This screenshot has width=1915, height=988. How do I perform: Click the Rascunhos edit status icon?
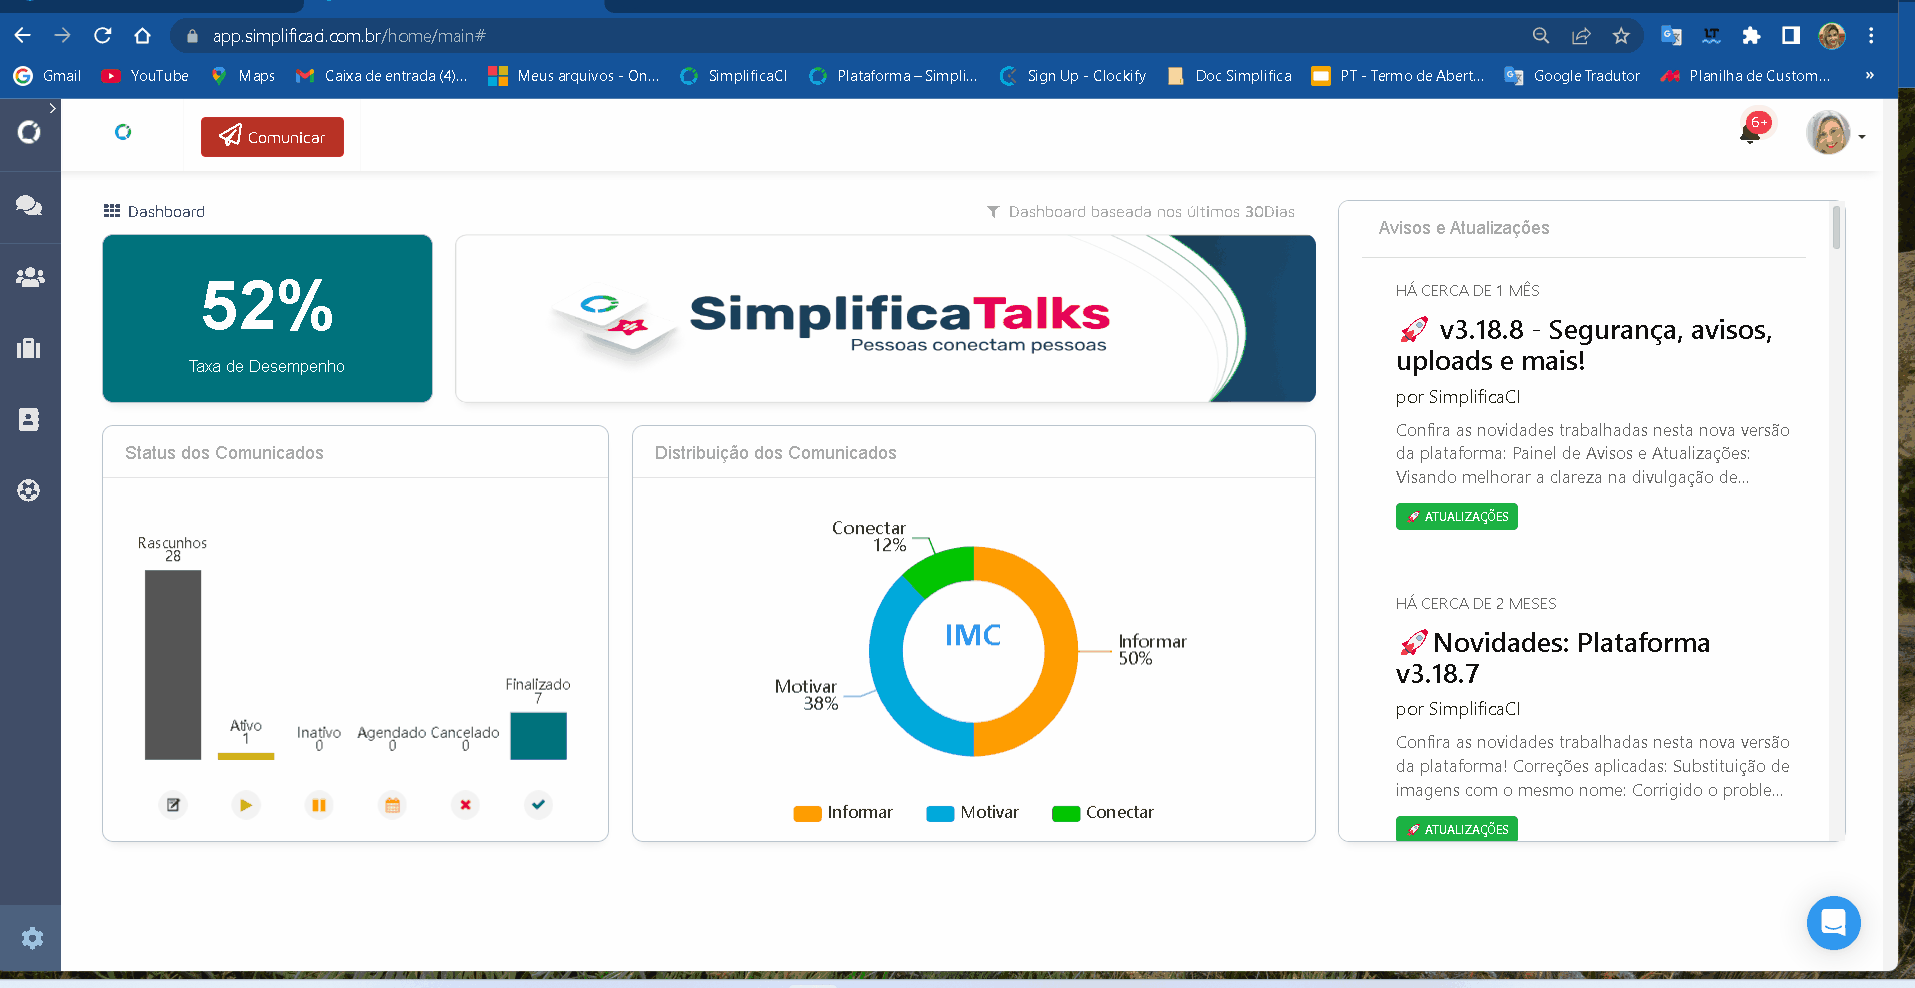[173, 805]
